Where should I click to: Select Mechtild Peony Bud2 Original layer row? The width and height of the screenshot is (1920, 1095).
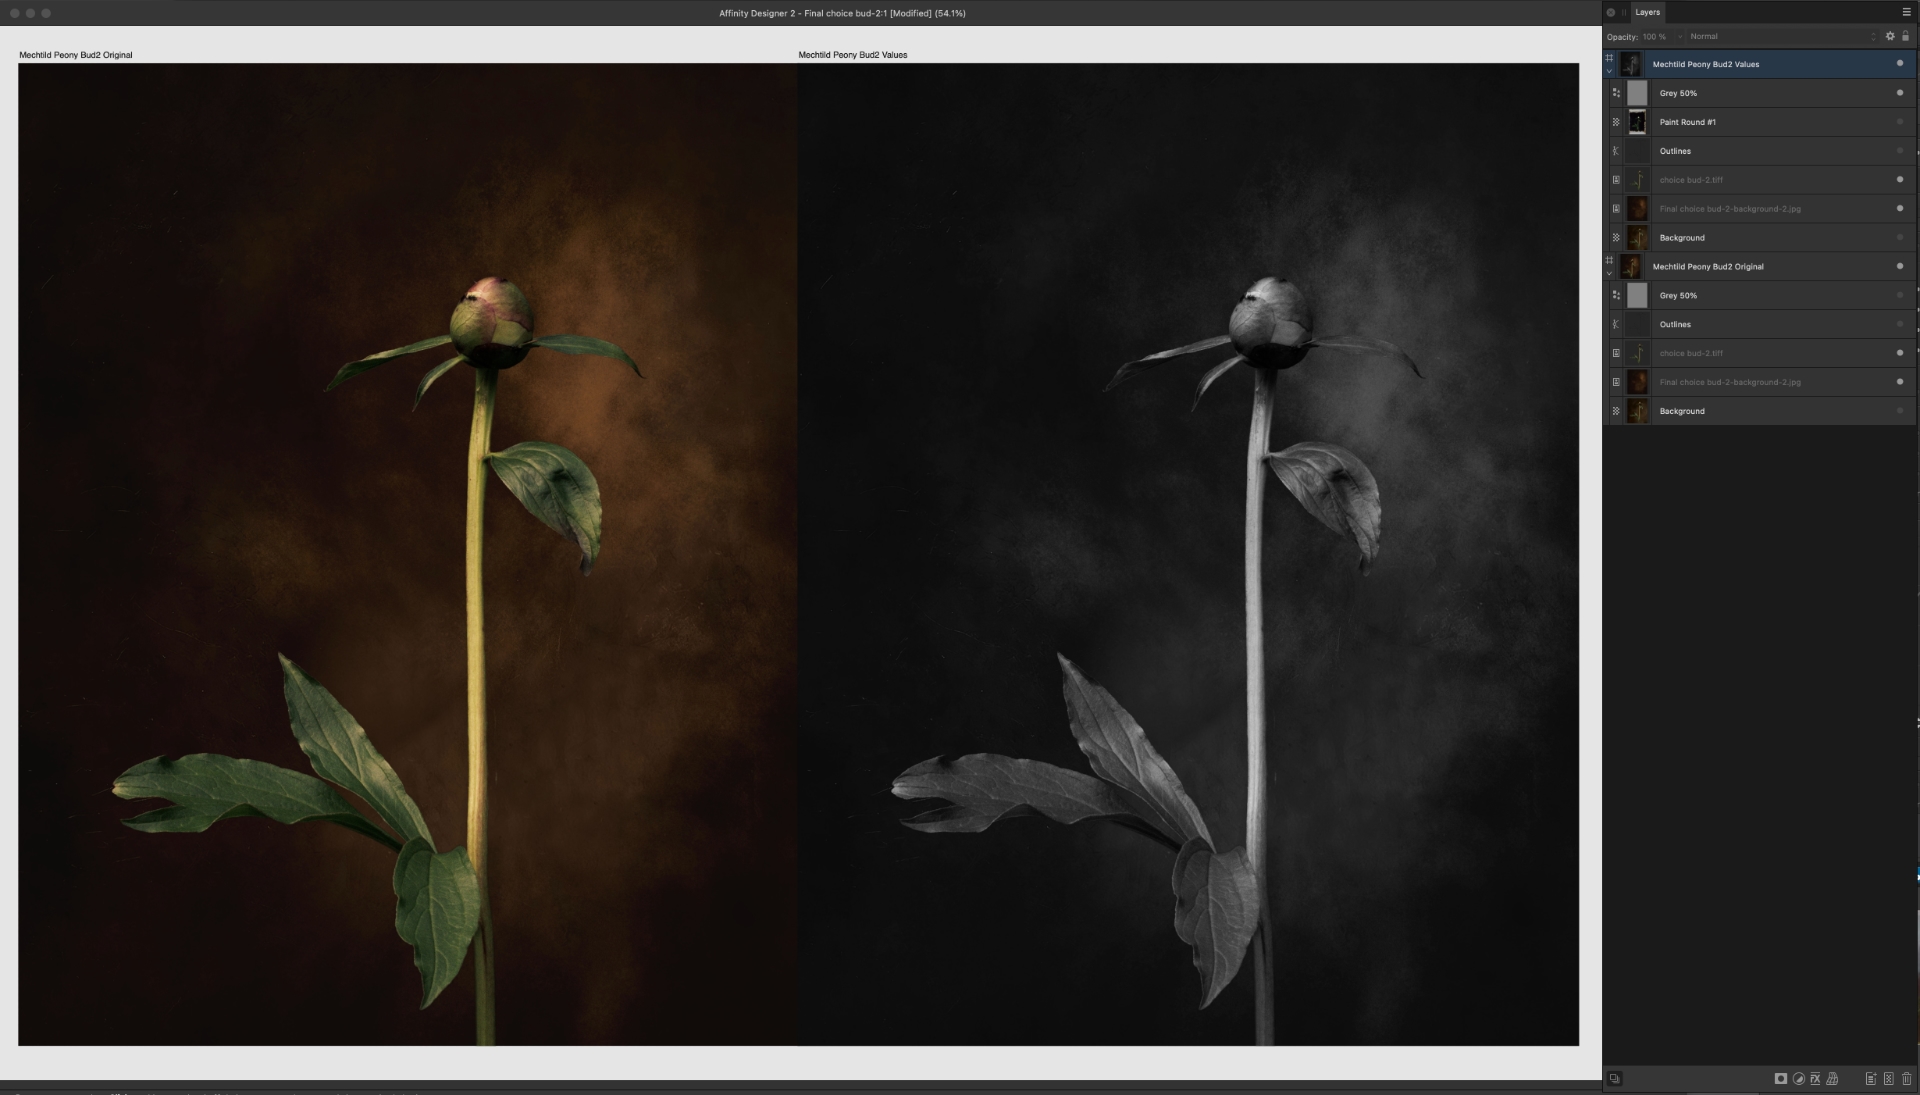(1760, 266)
